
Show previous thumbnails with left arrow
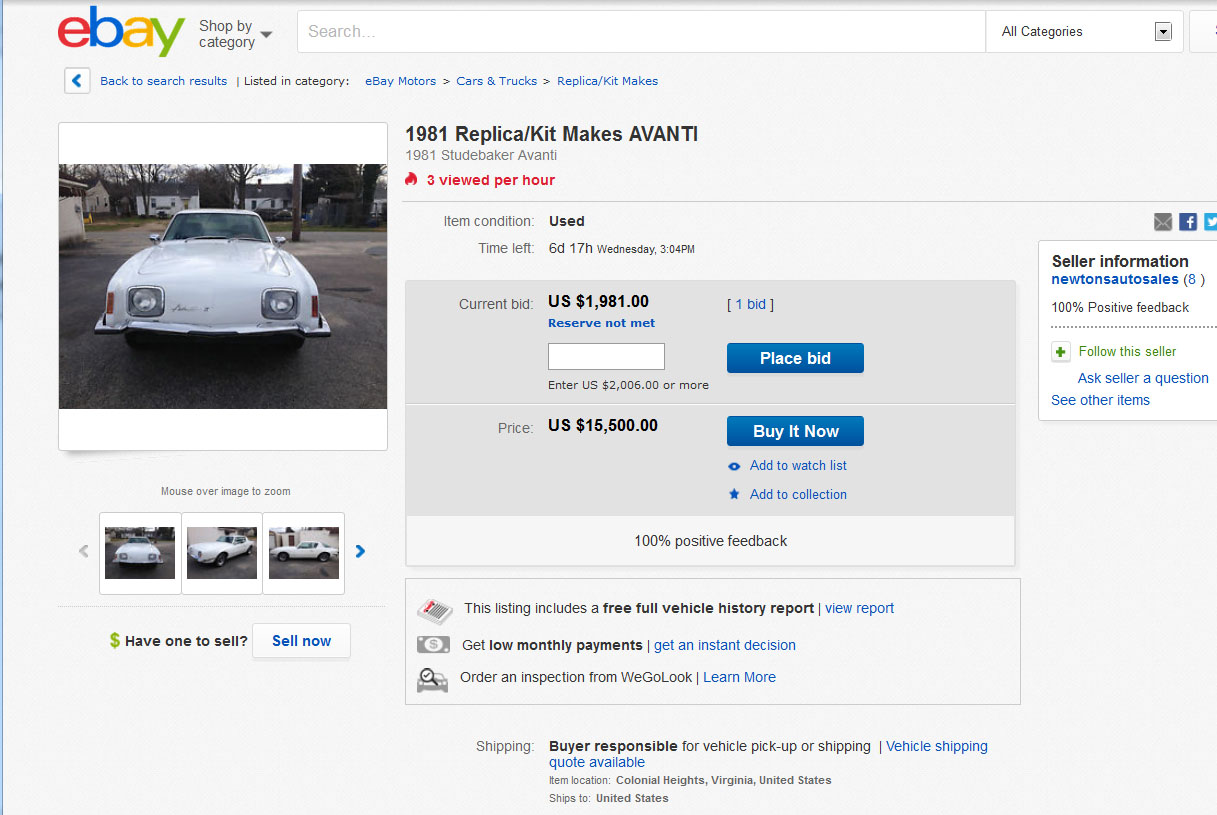pyautogui.click(x=84, y=551)
